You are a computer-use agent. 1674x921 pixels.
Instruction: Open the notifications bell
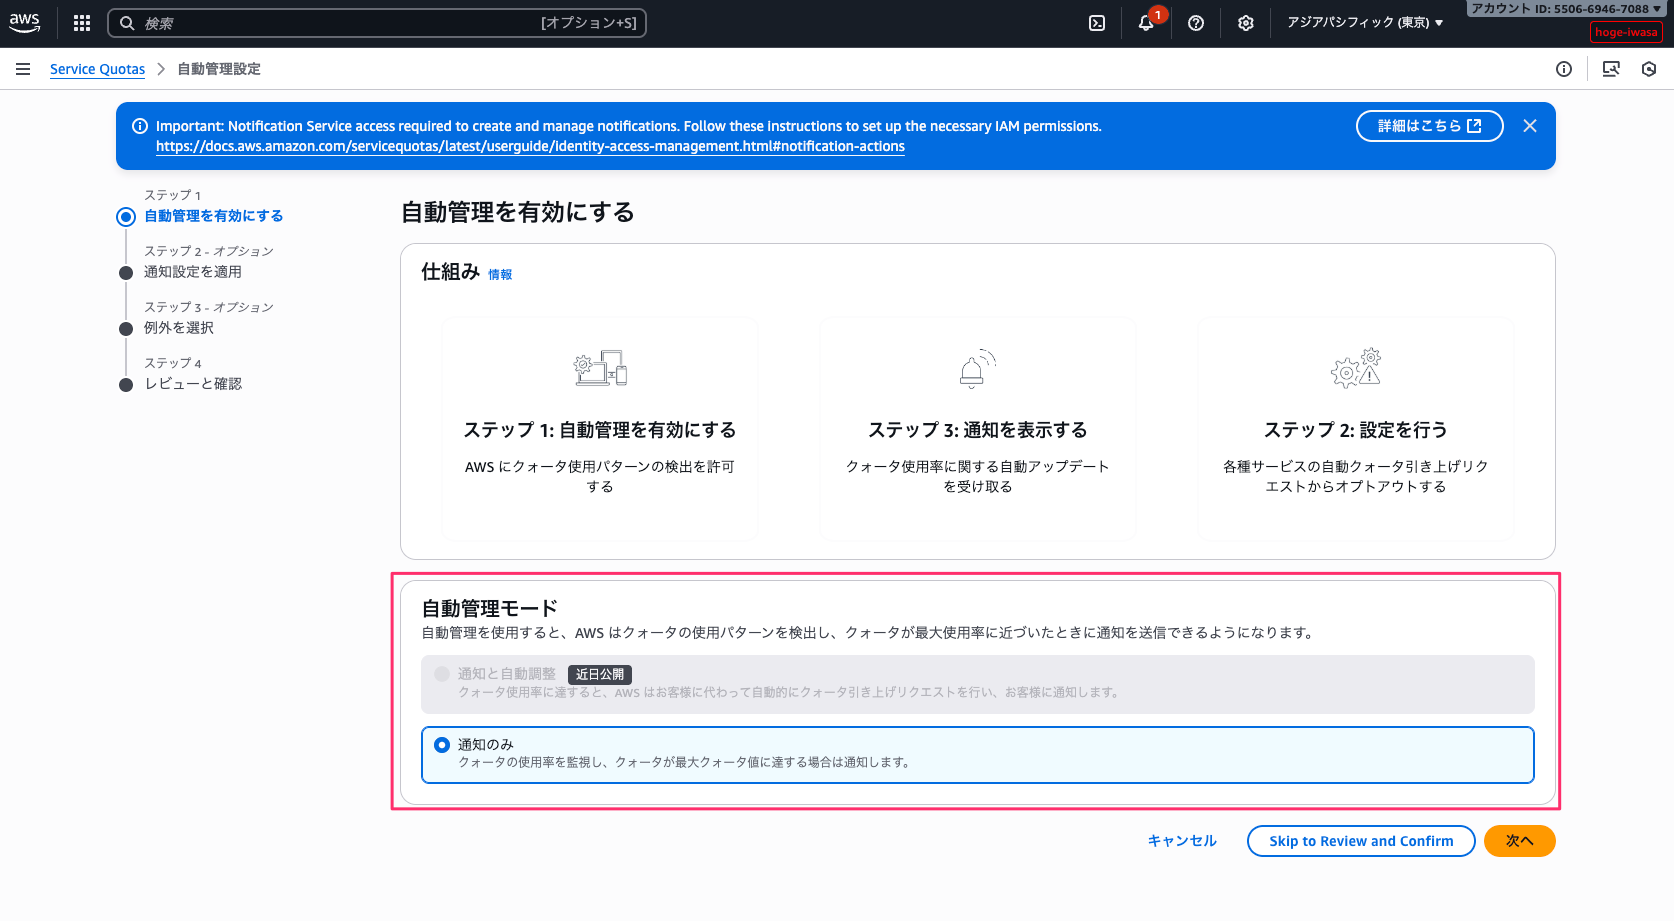tap(1146, 23)
